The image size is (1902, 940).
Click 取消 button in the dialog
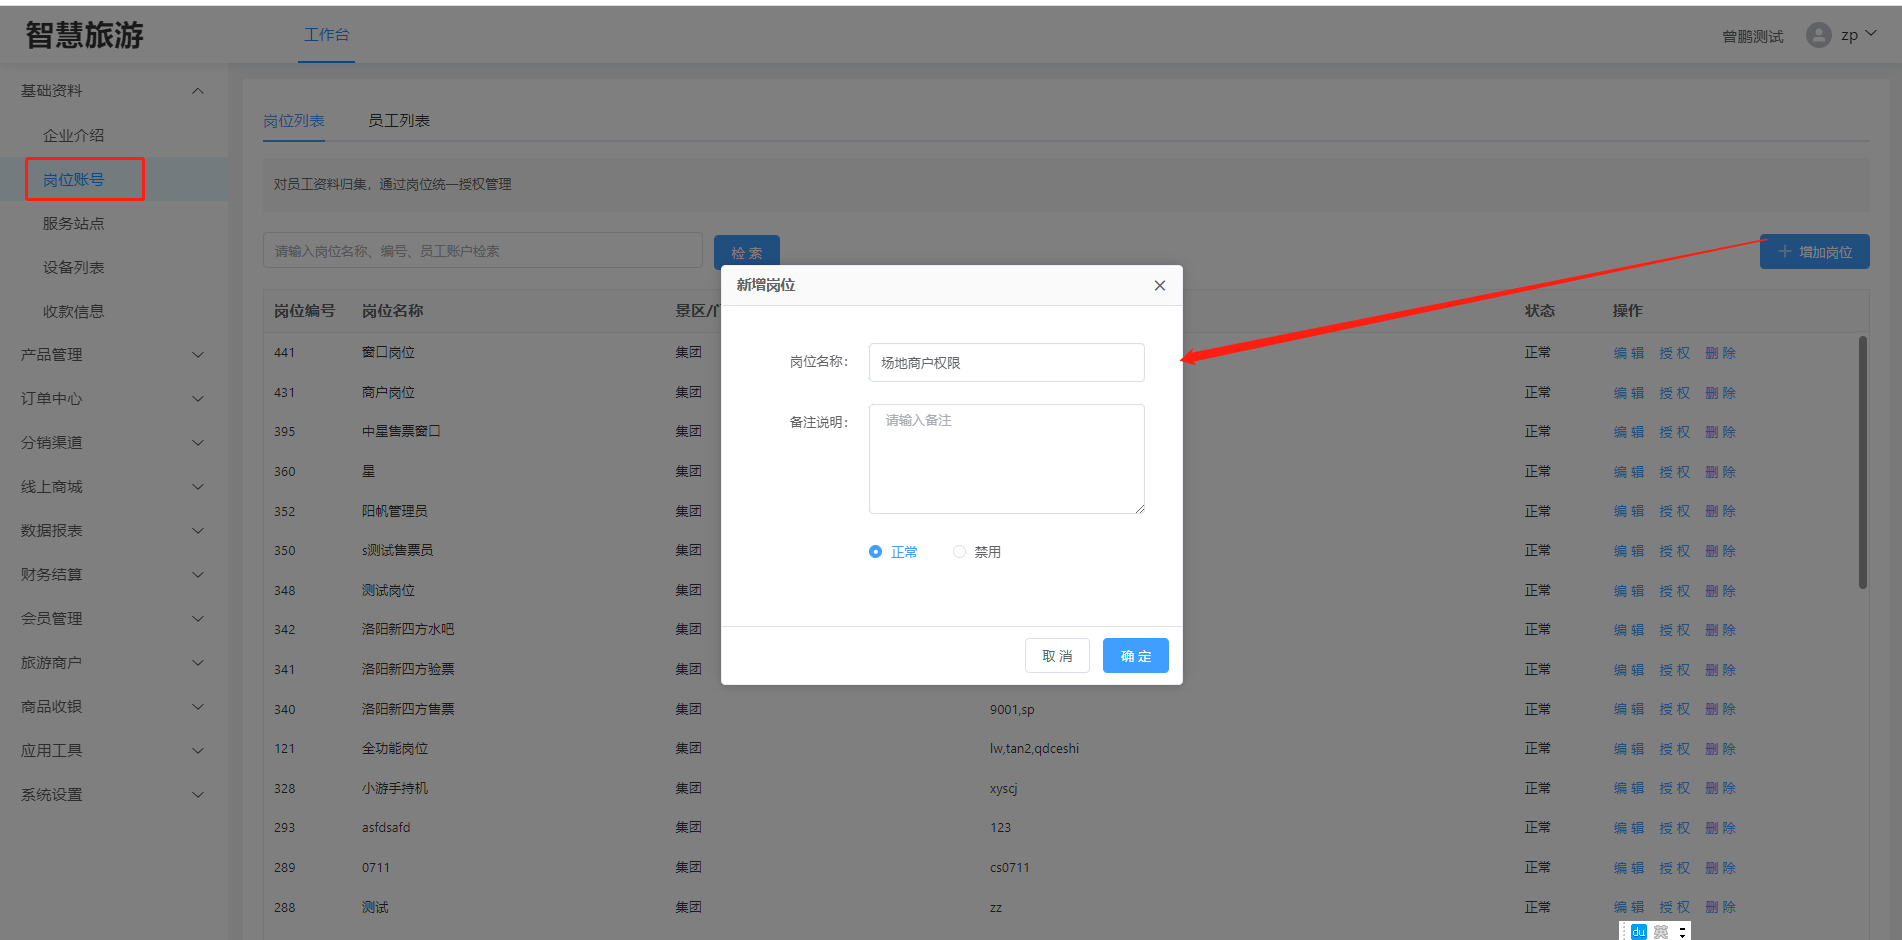1057,656
